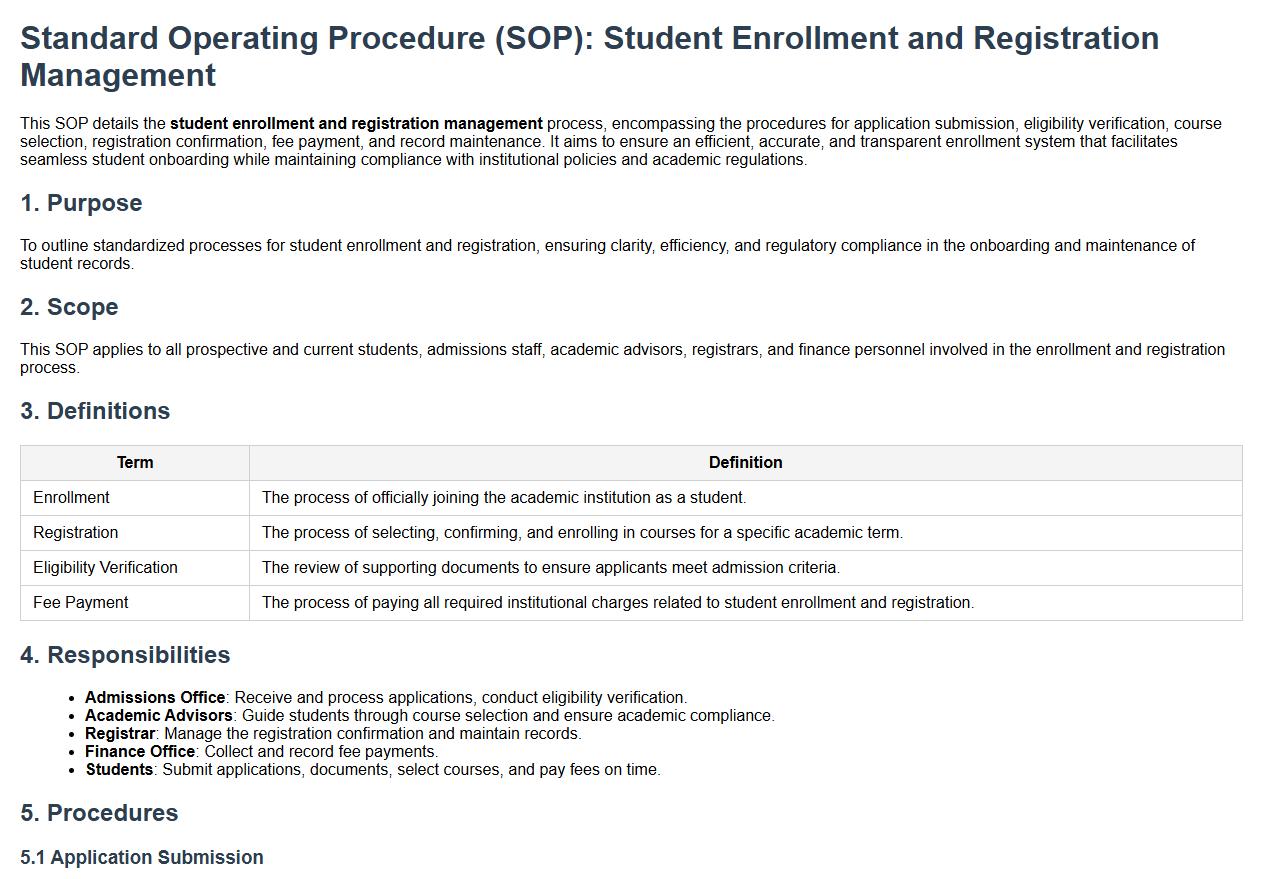Click the Registrar bullet item
1263x879 pixels.
click(x=332, y=733)
